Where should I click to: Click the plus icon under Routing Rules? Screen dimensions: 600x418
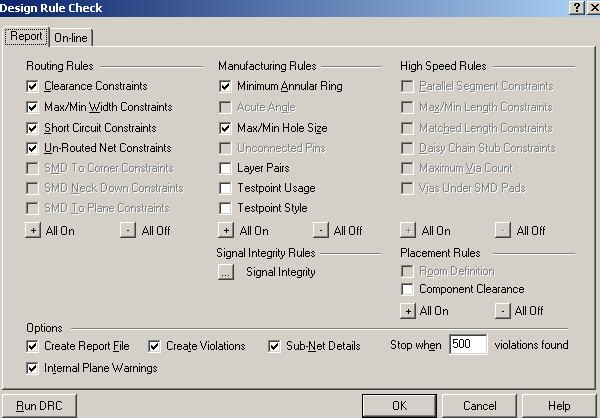tap(34, 230)
